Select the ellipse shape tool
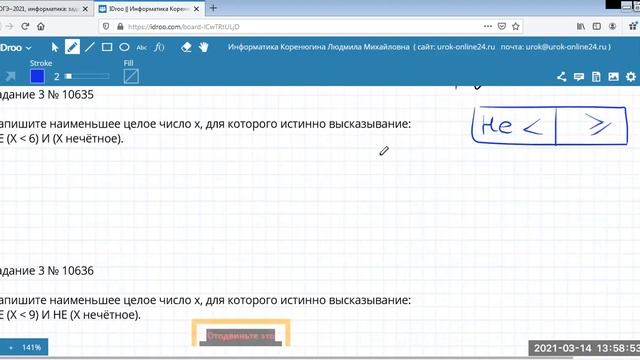640x360 pixels. pos(124,47)
